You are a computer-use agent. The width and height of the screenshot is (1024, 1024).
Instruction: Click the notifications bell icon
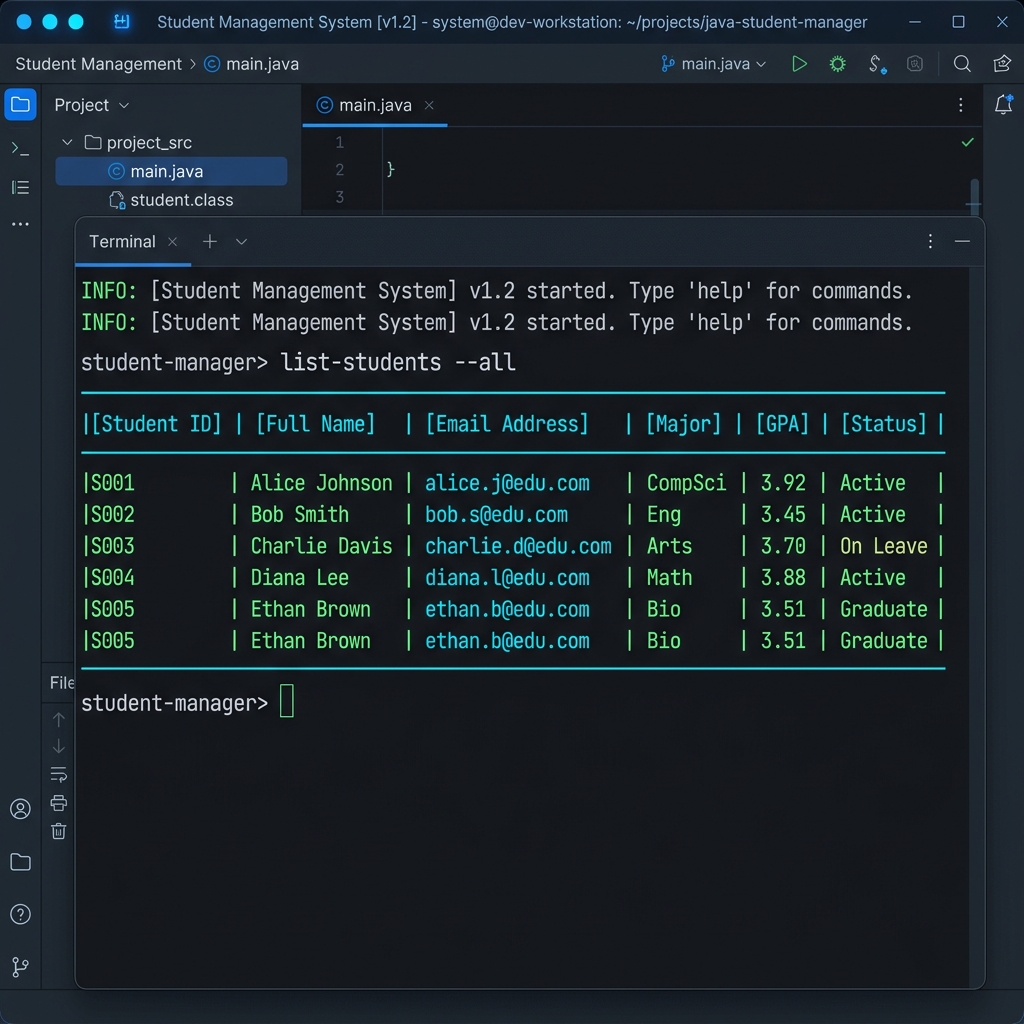[x=1003, y=104]
